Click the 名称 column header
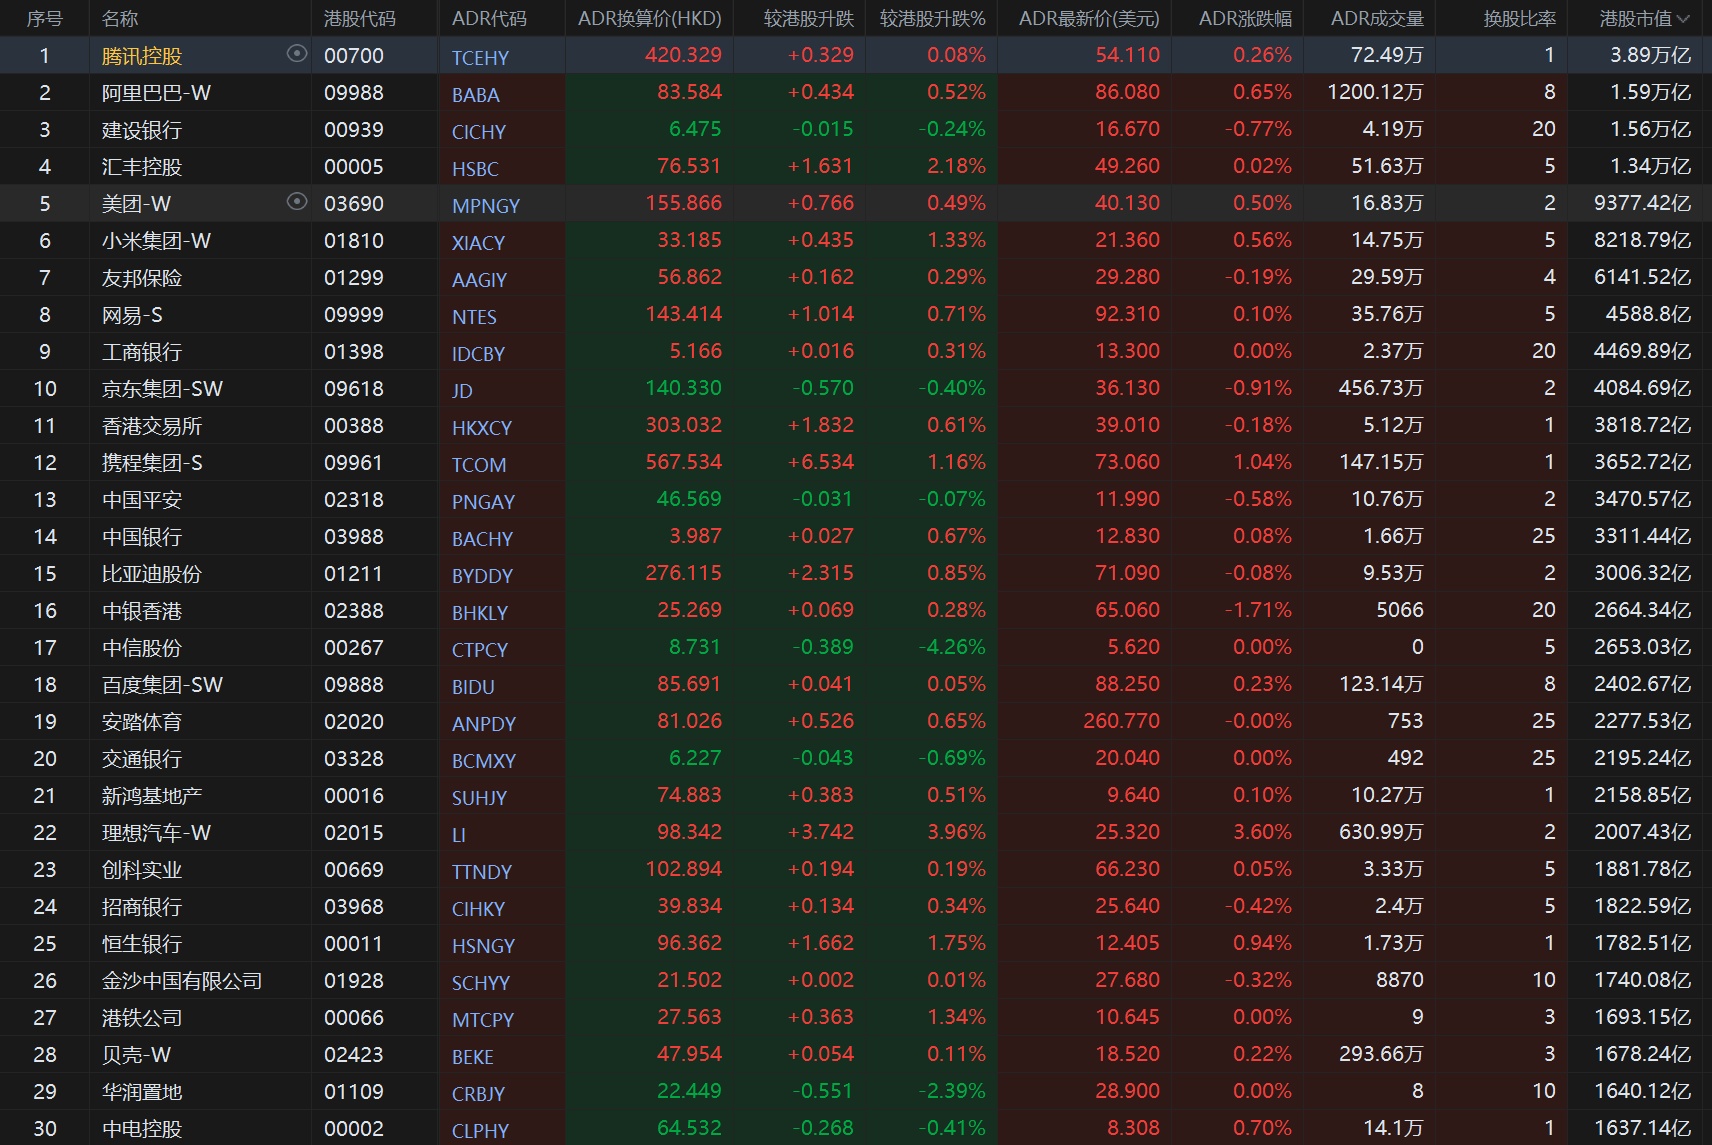 (x=120, y=19)
